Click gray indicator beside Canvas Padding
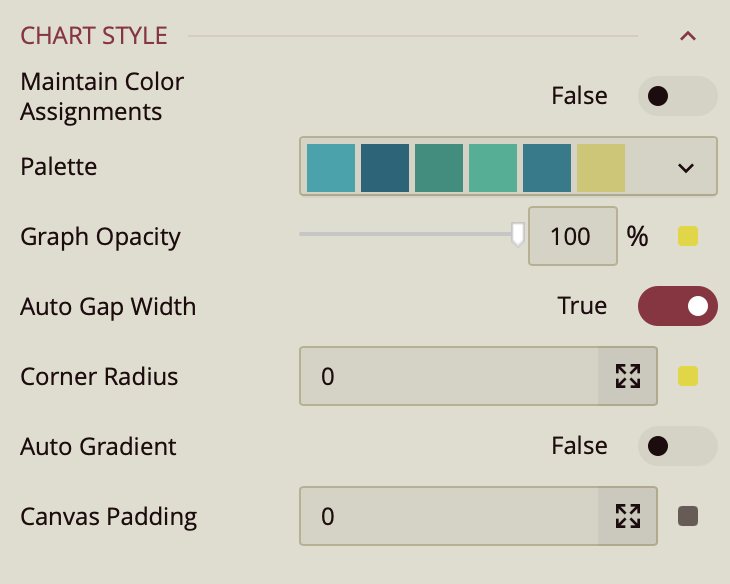This screenshot has width=730, height=584. pyautogui.click(x=688, y=516)
